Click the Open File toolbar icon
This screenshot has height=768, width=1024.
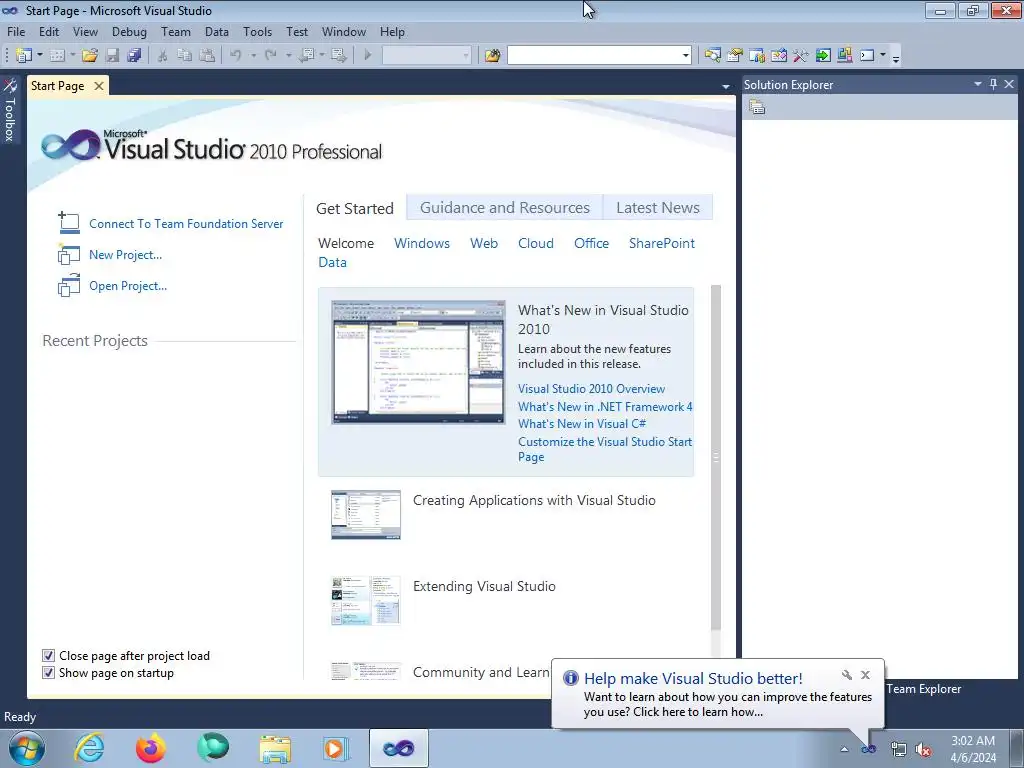90,56
